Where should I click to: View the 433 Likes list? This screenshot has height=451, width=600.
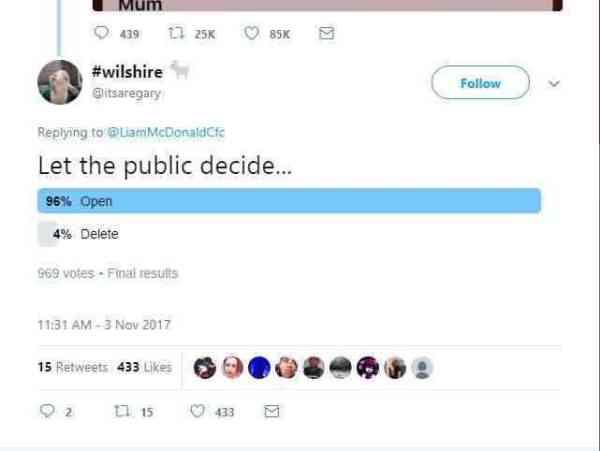point(144,367)
